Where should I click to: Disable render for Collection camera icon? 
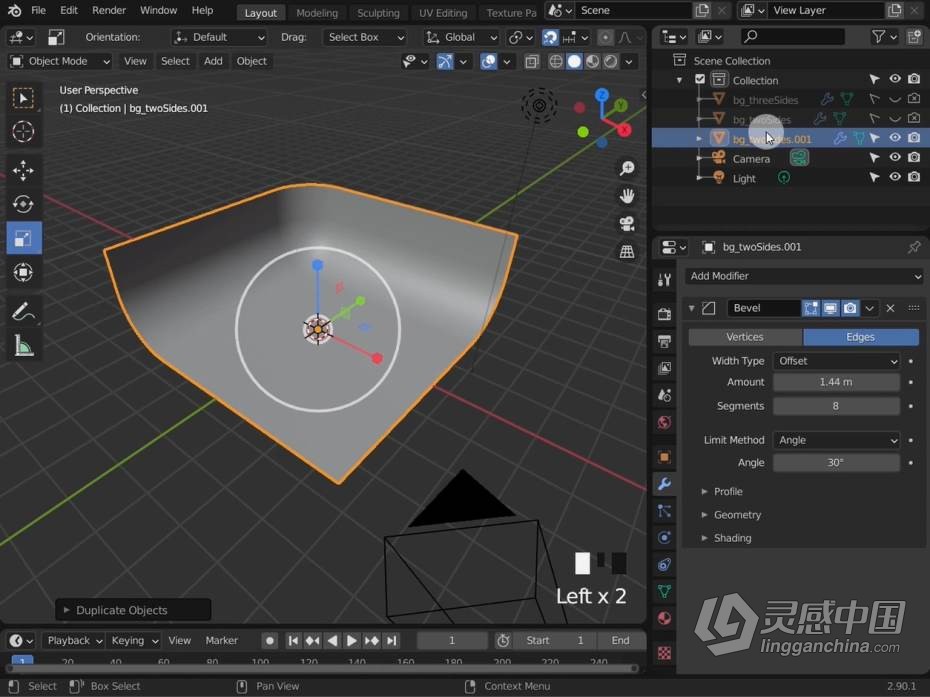(x=914, y=79)
